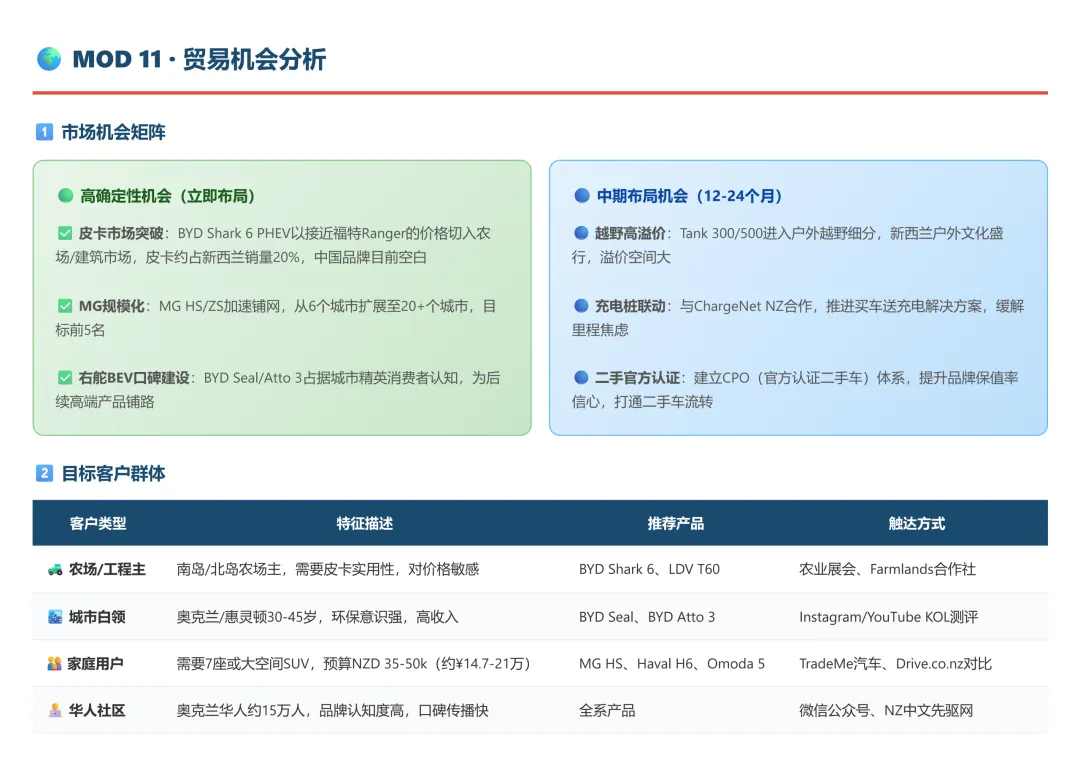The image size is (1080, 763).
Task: Click the cell 农业展会、Farmlands合作社
Action: click(x=887, y=569)
